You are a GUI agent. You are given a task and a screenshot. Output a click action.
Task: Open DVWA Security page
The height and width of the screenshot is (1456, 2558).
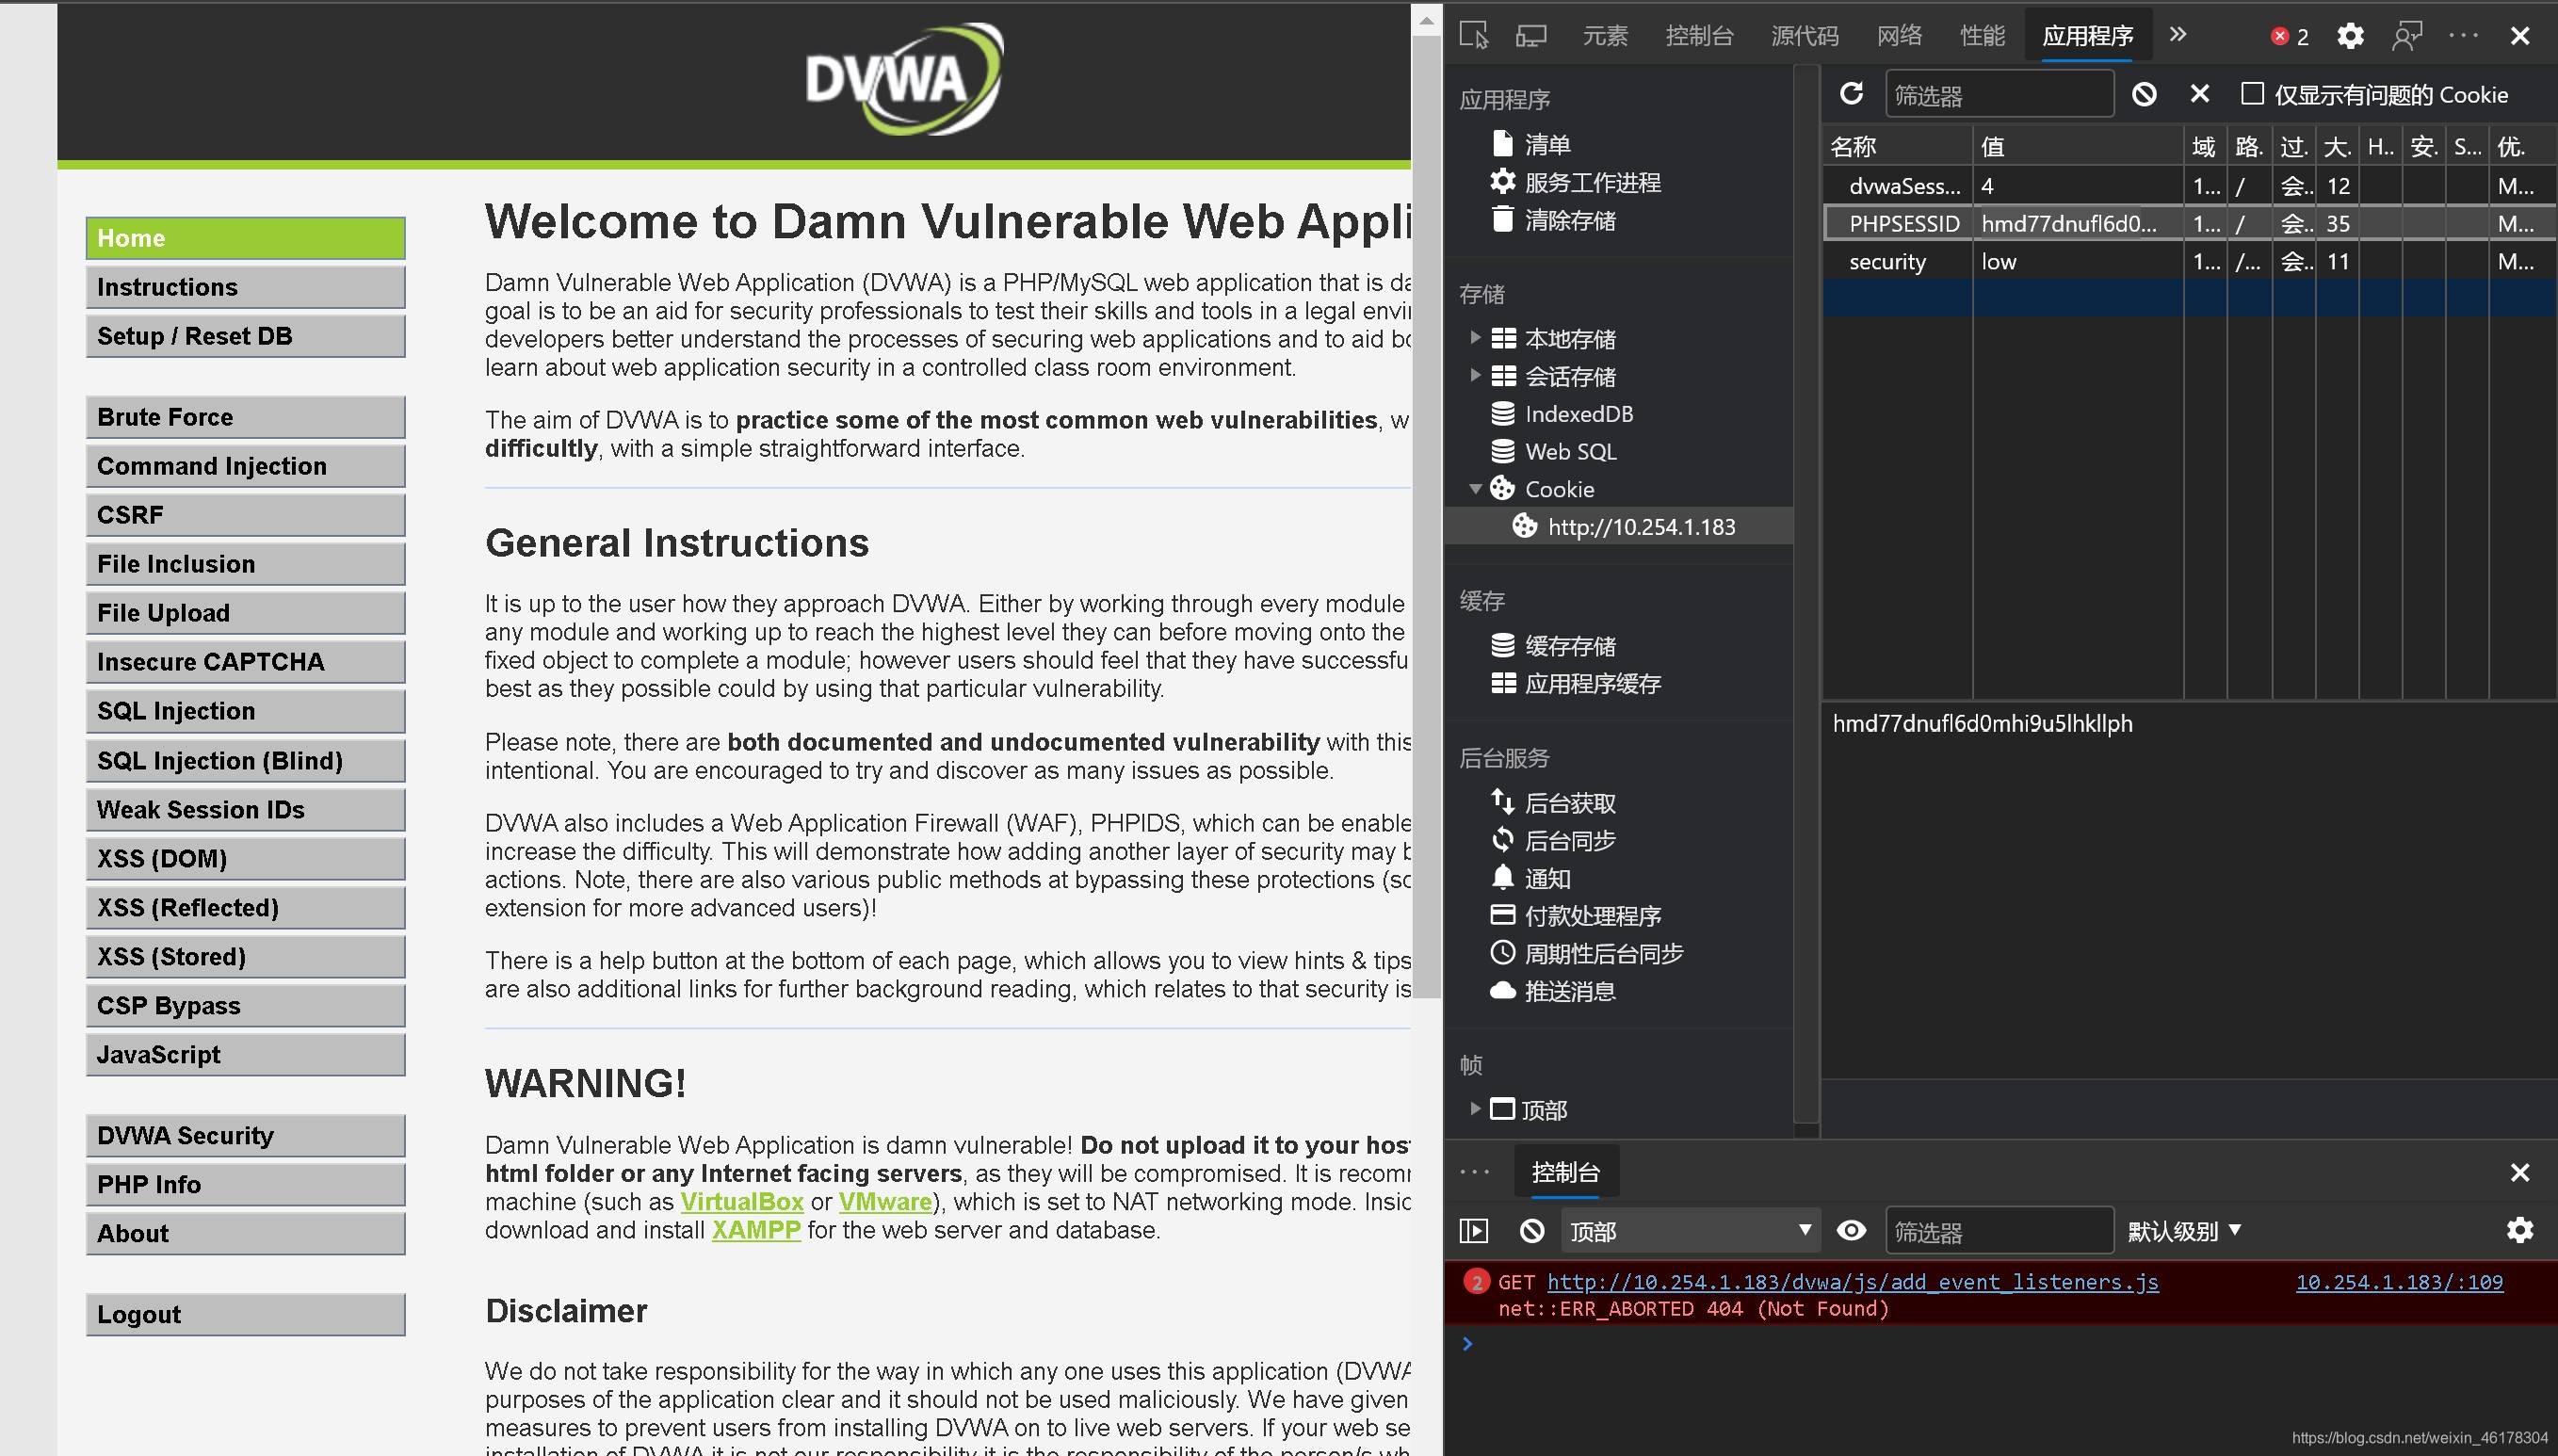point(245,1136)
